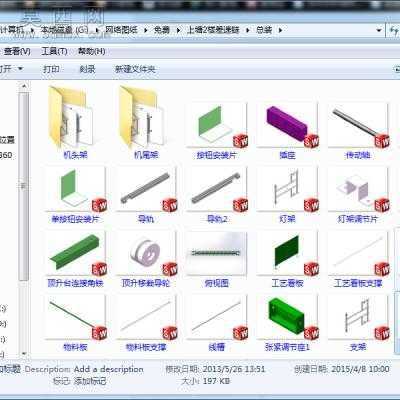The image size is (400, 400).
Task: Go to 免费 in breadcrumb path
Action: coord(162,30)
